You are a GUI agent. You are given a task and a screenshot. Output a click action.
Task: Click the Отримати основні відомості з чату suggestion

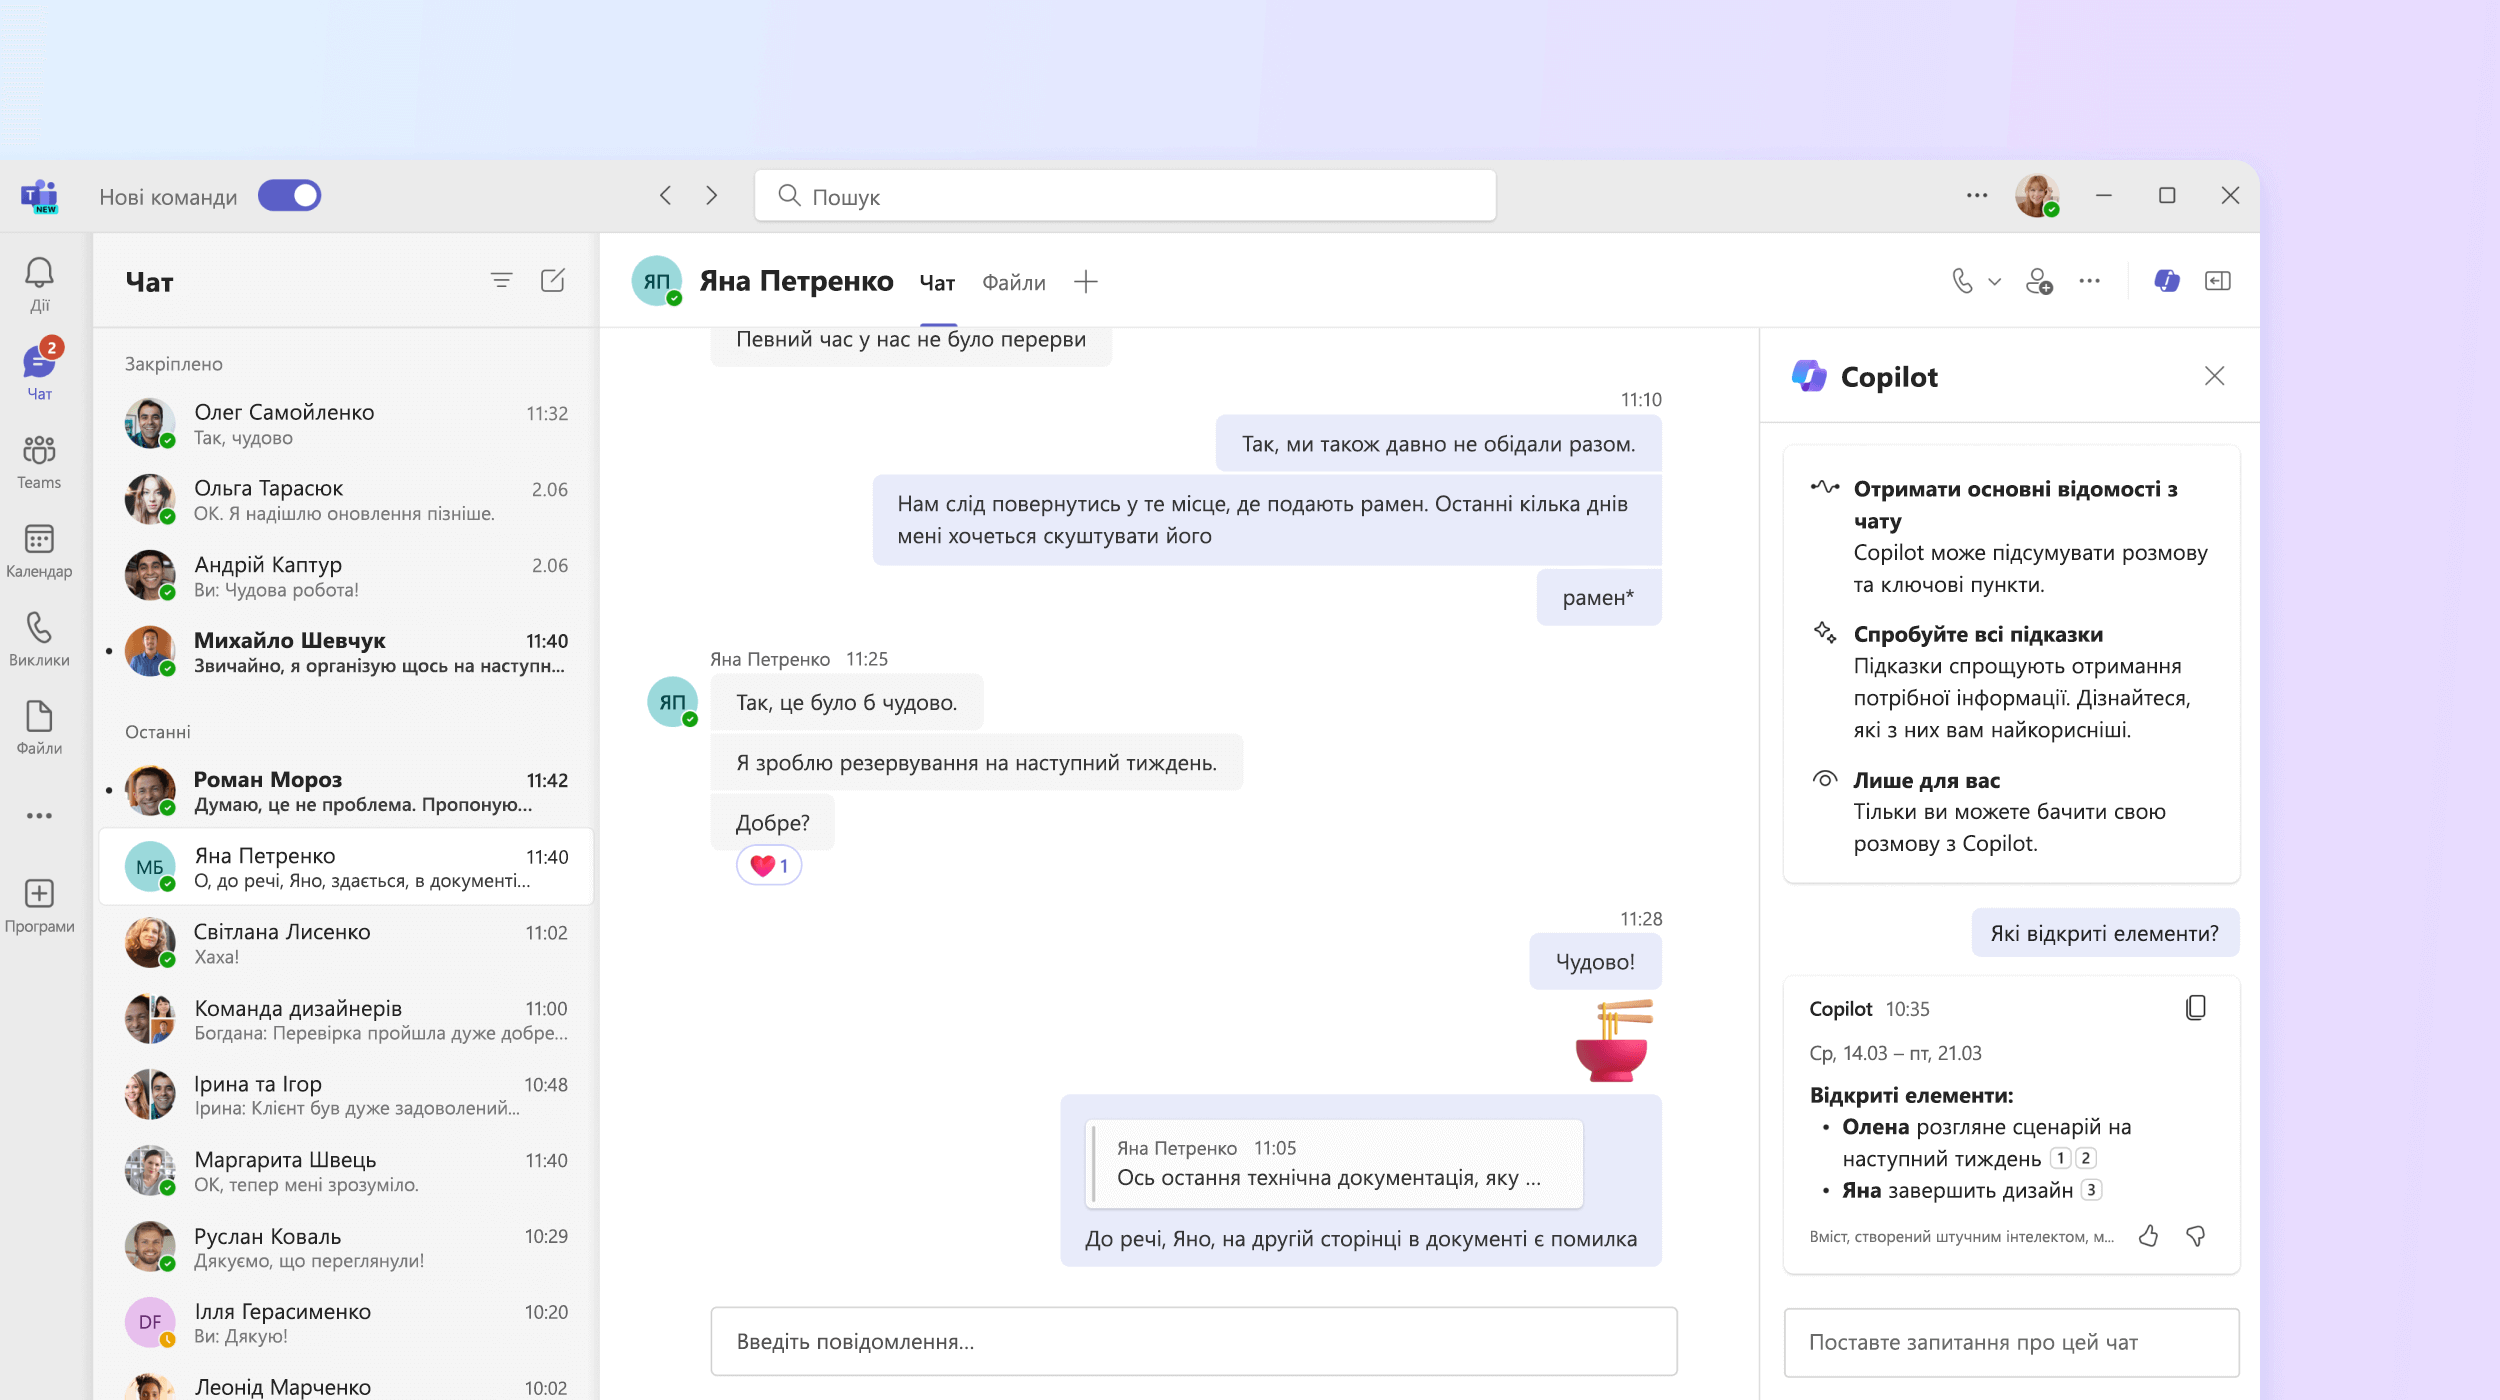pos(2010,536)
